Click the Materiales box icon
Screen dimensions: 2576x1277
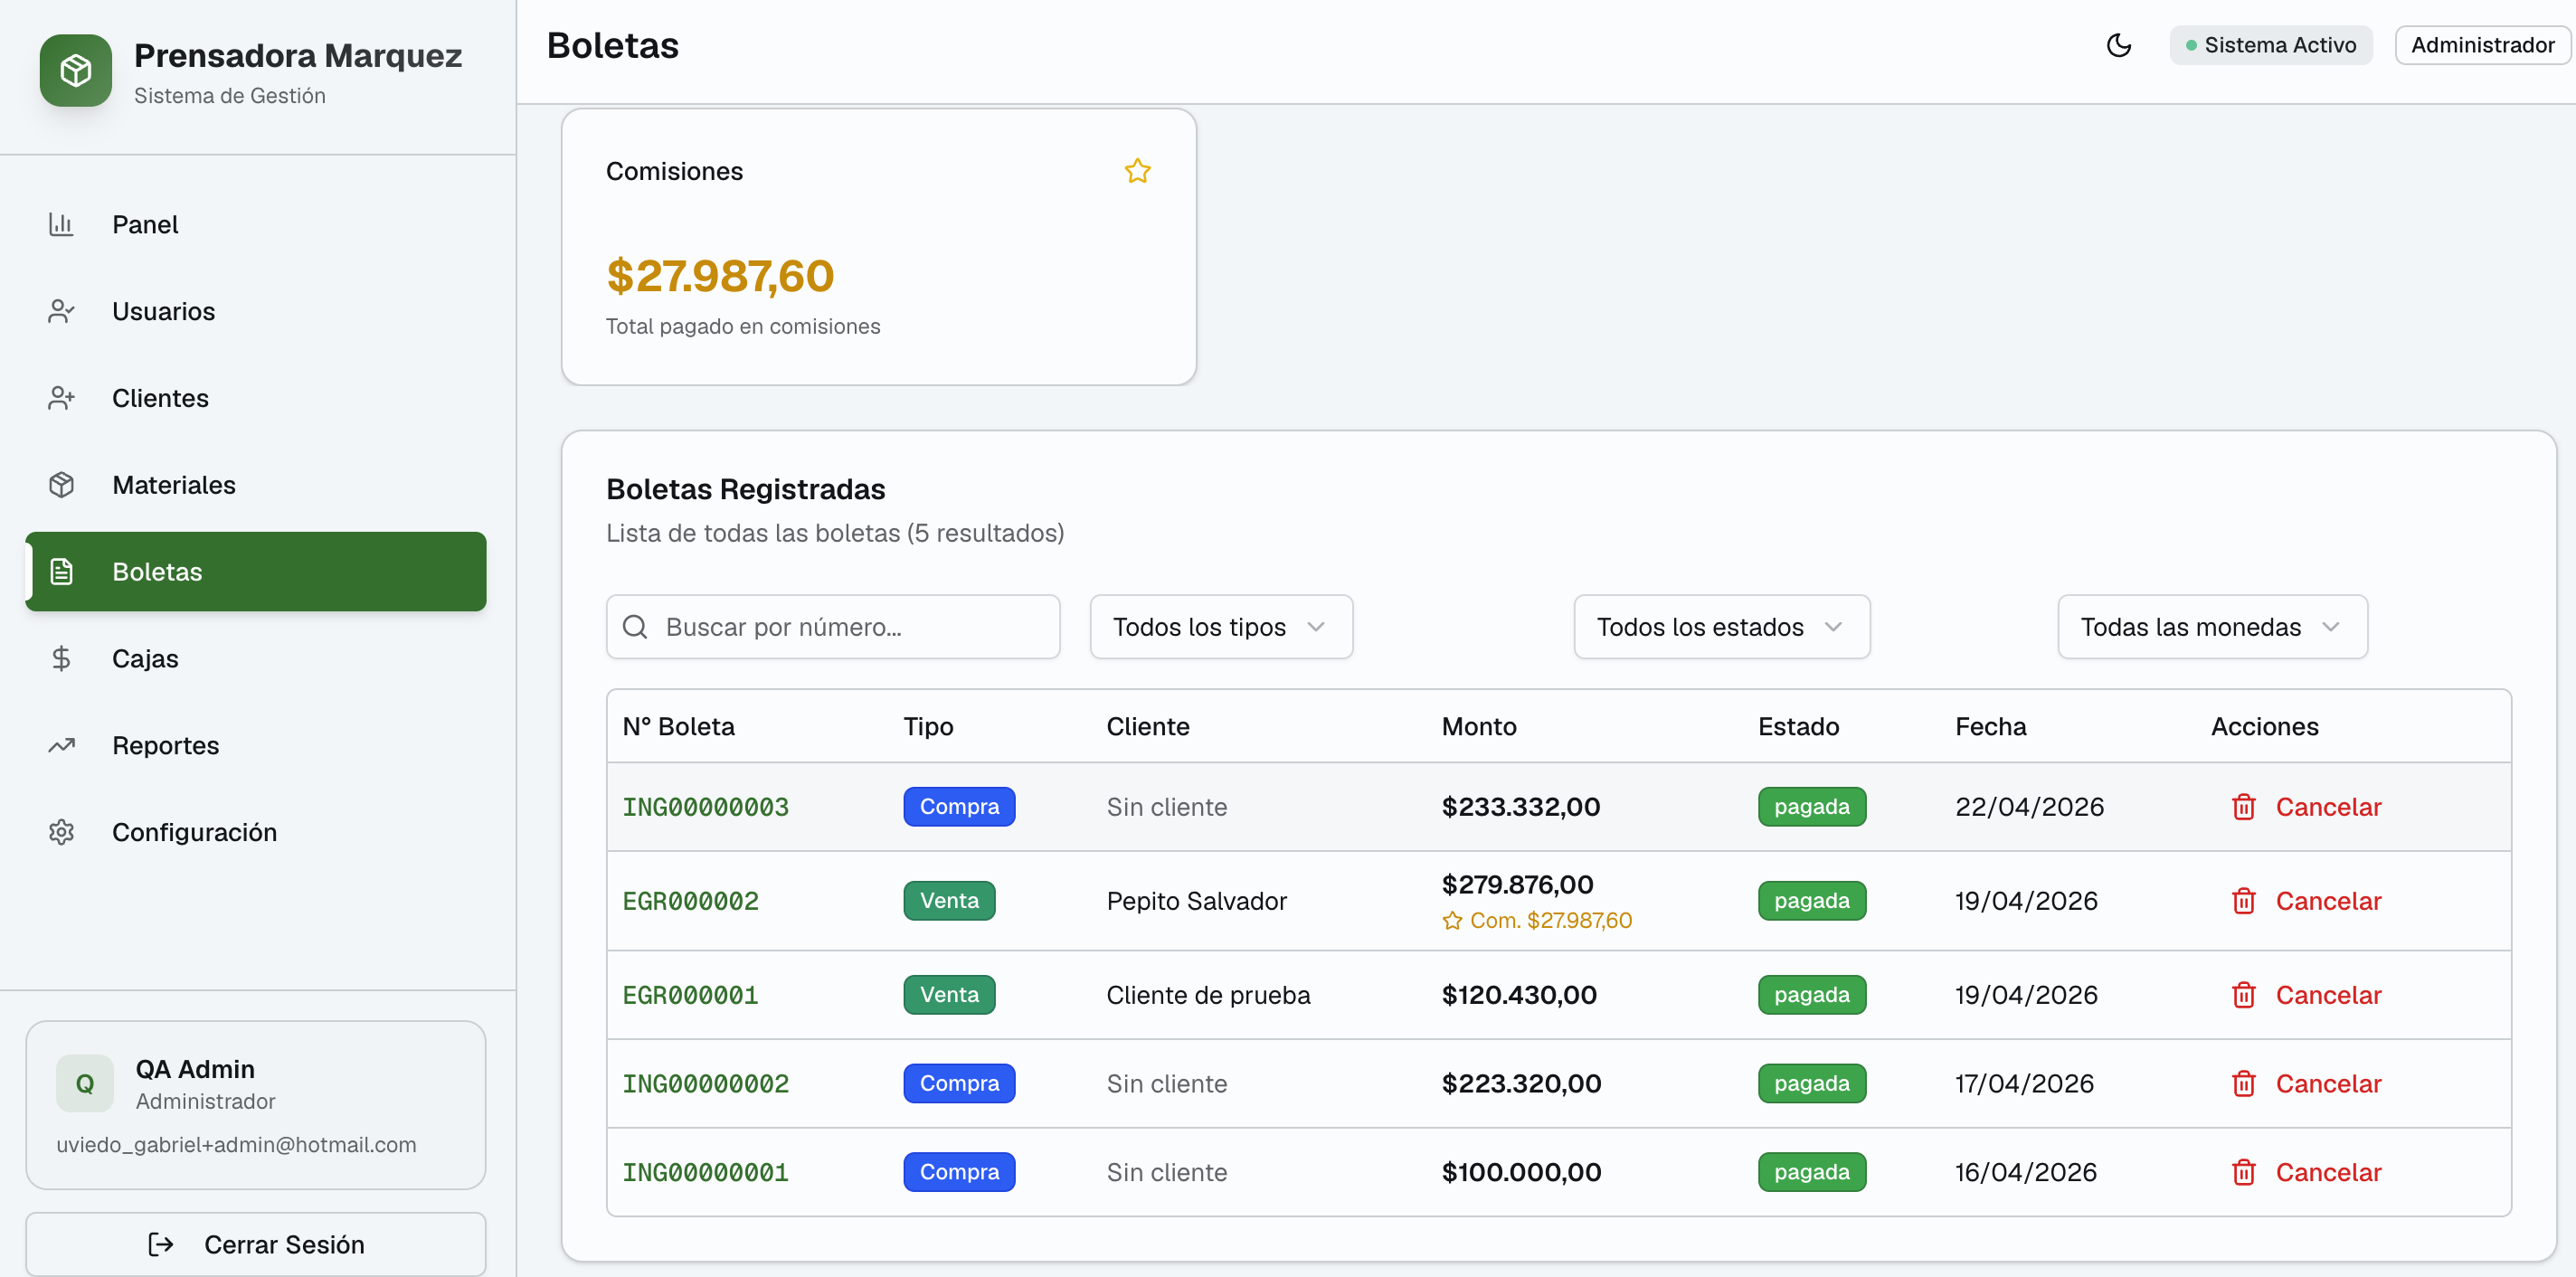tap(61, 485)
